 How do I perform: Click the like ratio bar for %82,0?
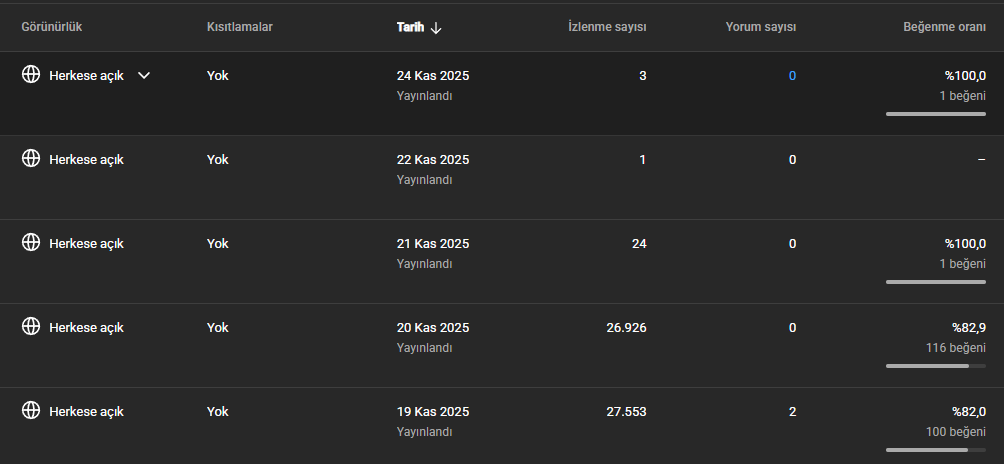(936, 450)
